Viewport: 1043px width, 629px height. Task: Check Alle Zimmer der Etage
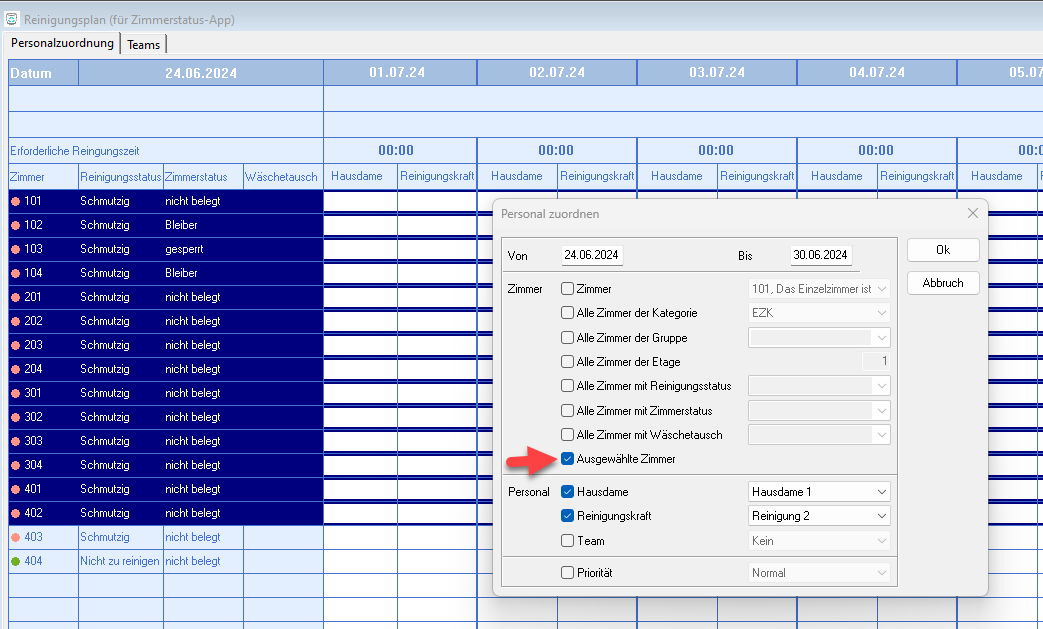pyautogui.click(x=567, y=362)
